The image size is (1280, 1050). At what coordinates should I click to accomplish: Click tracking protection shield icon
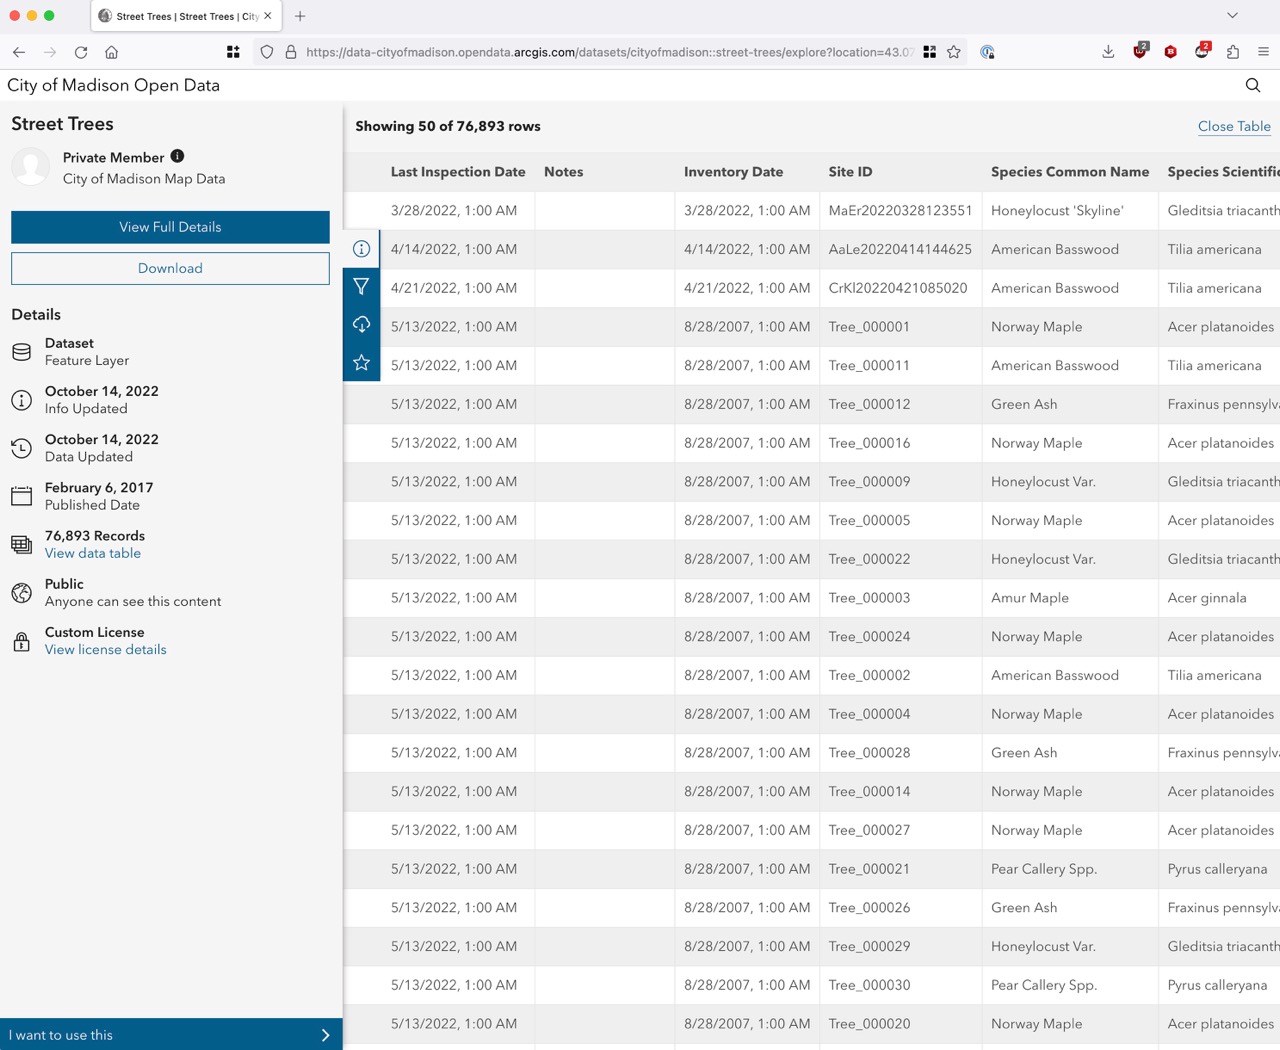pyautogui.click(x=267, y=52)
